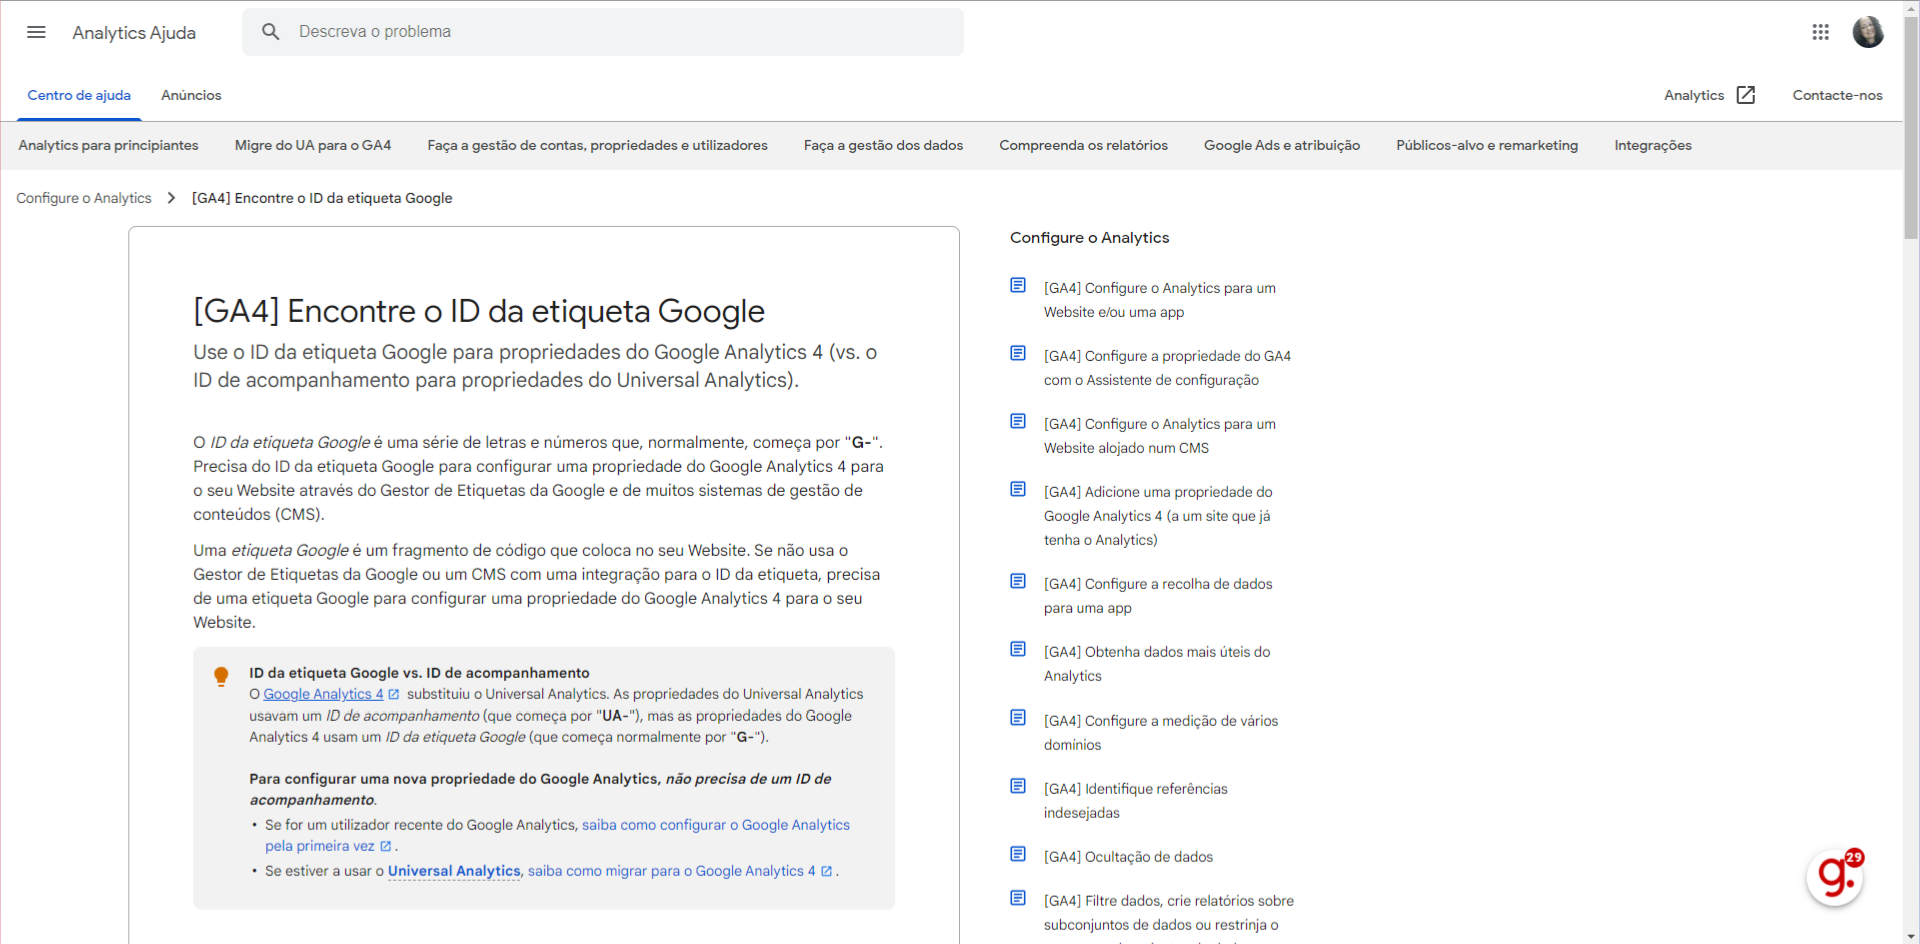Screen dimensions: 1920x944
Task: Switch to Centro de ajuda tab
Action: (79, 95)
